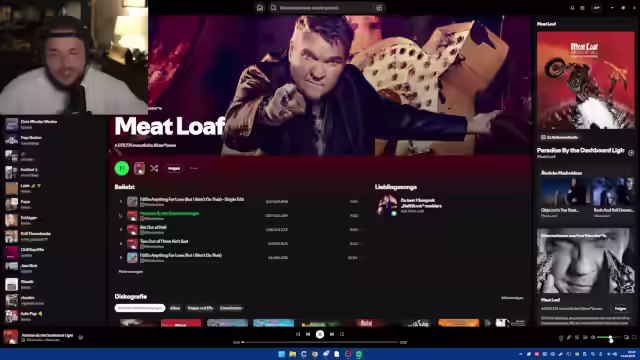Save current song with add icon by title
640x360 pixels.
pyautogui.click(x=80, y=337)
